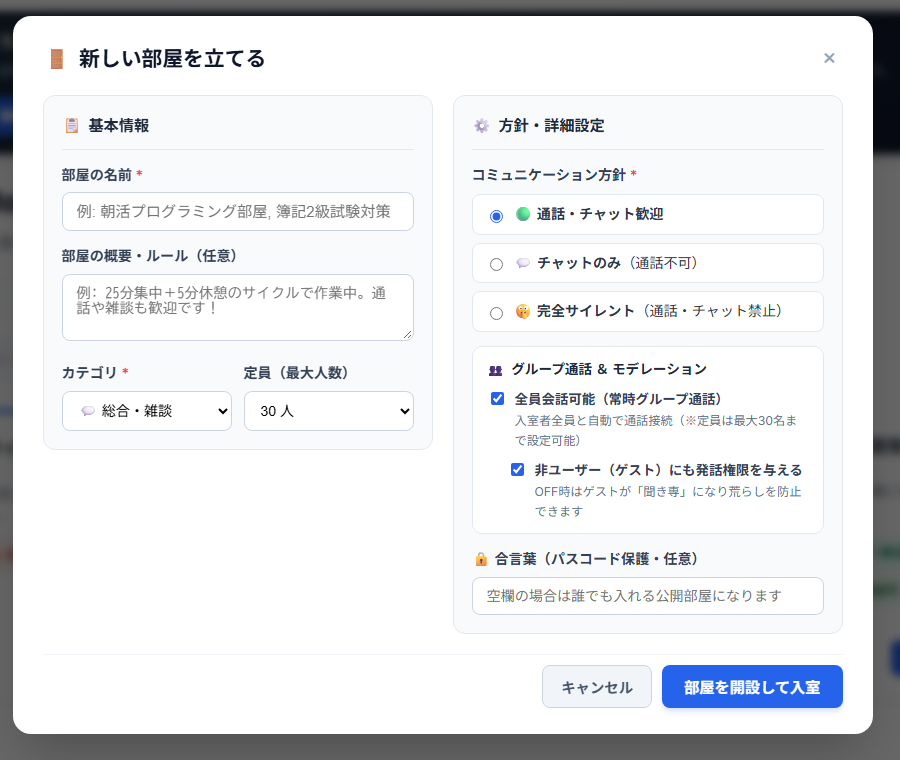Click the 部屋の名前 field label
This screenshot has height=760, width=900.
(x=97, y=175)
